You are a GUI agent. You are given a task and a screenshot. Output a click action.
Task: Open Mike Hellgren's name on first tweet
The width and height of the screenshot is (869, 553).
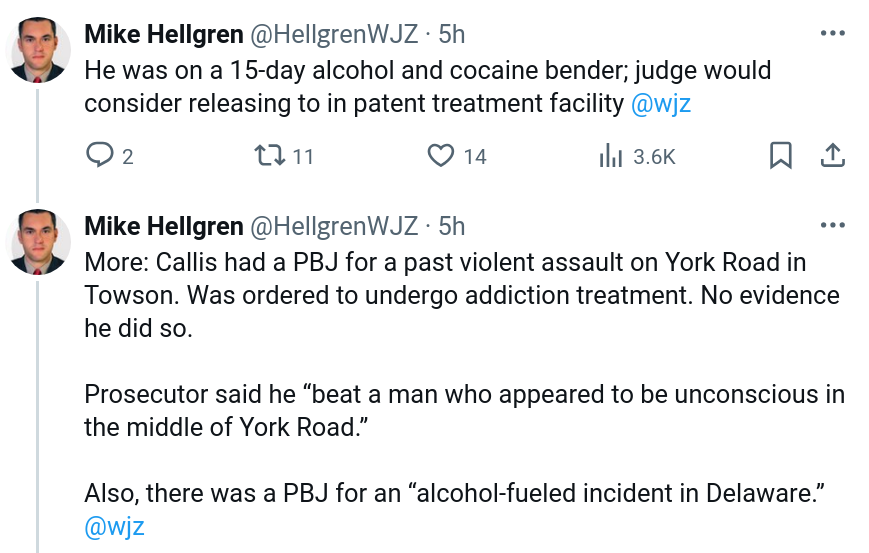[x=163, y=34]
